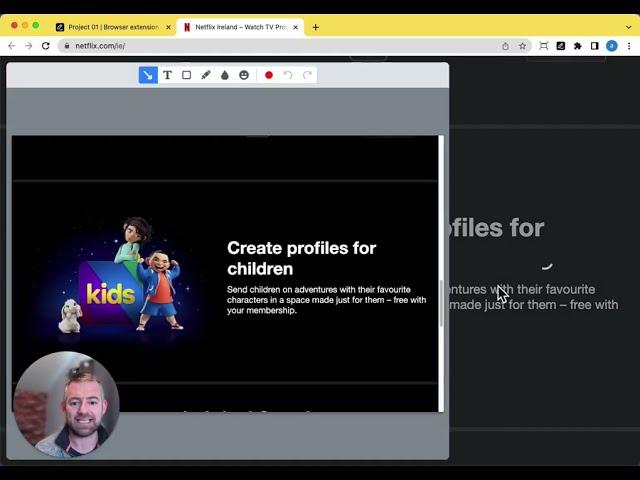This screenshot has width=640, height=480.
Task: Click the netflix.com/ie address bar
Action: pyautogui.click(x=294, y=46)
